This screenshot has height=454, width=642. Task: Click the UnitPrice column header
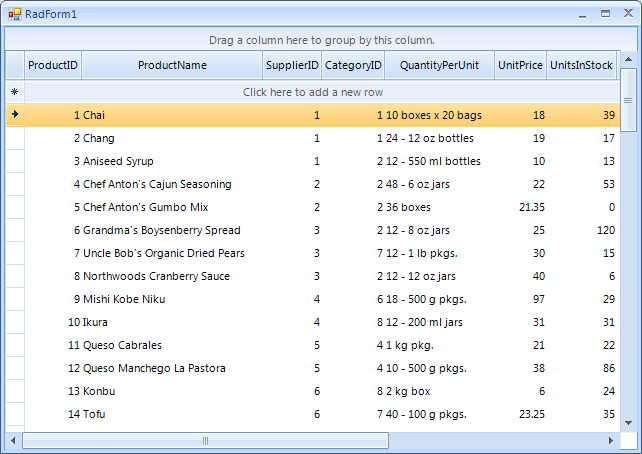[521, 65]
